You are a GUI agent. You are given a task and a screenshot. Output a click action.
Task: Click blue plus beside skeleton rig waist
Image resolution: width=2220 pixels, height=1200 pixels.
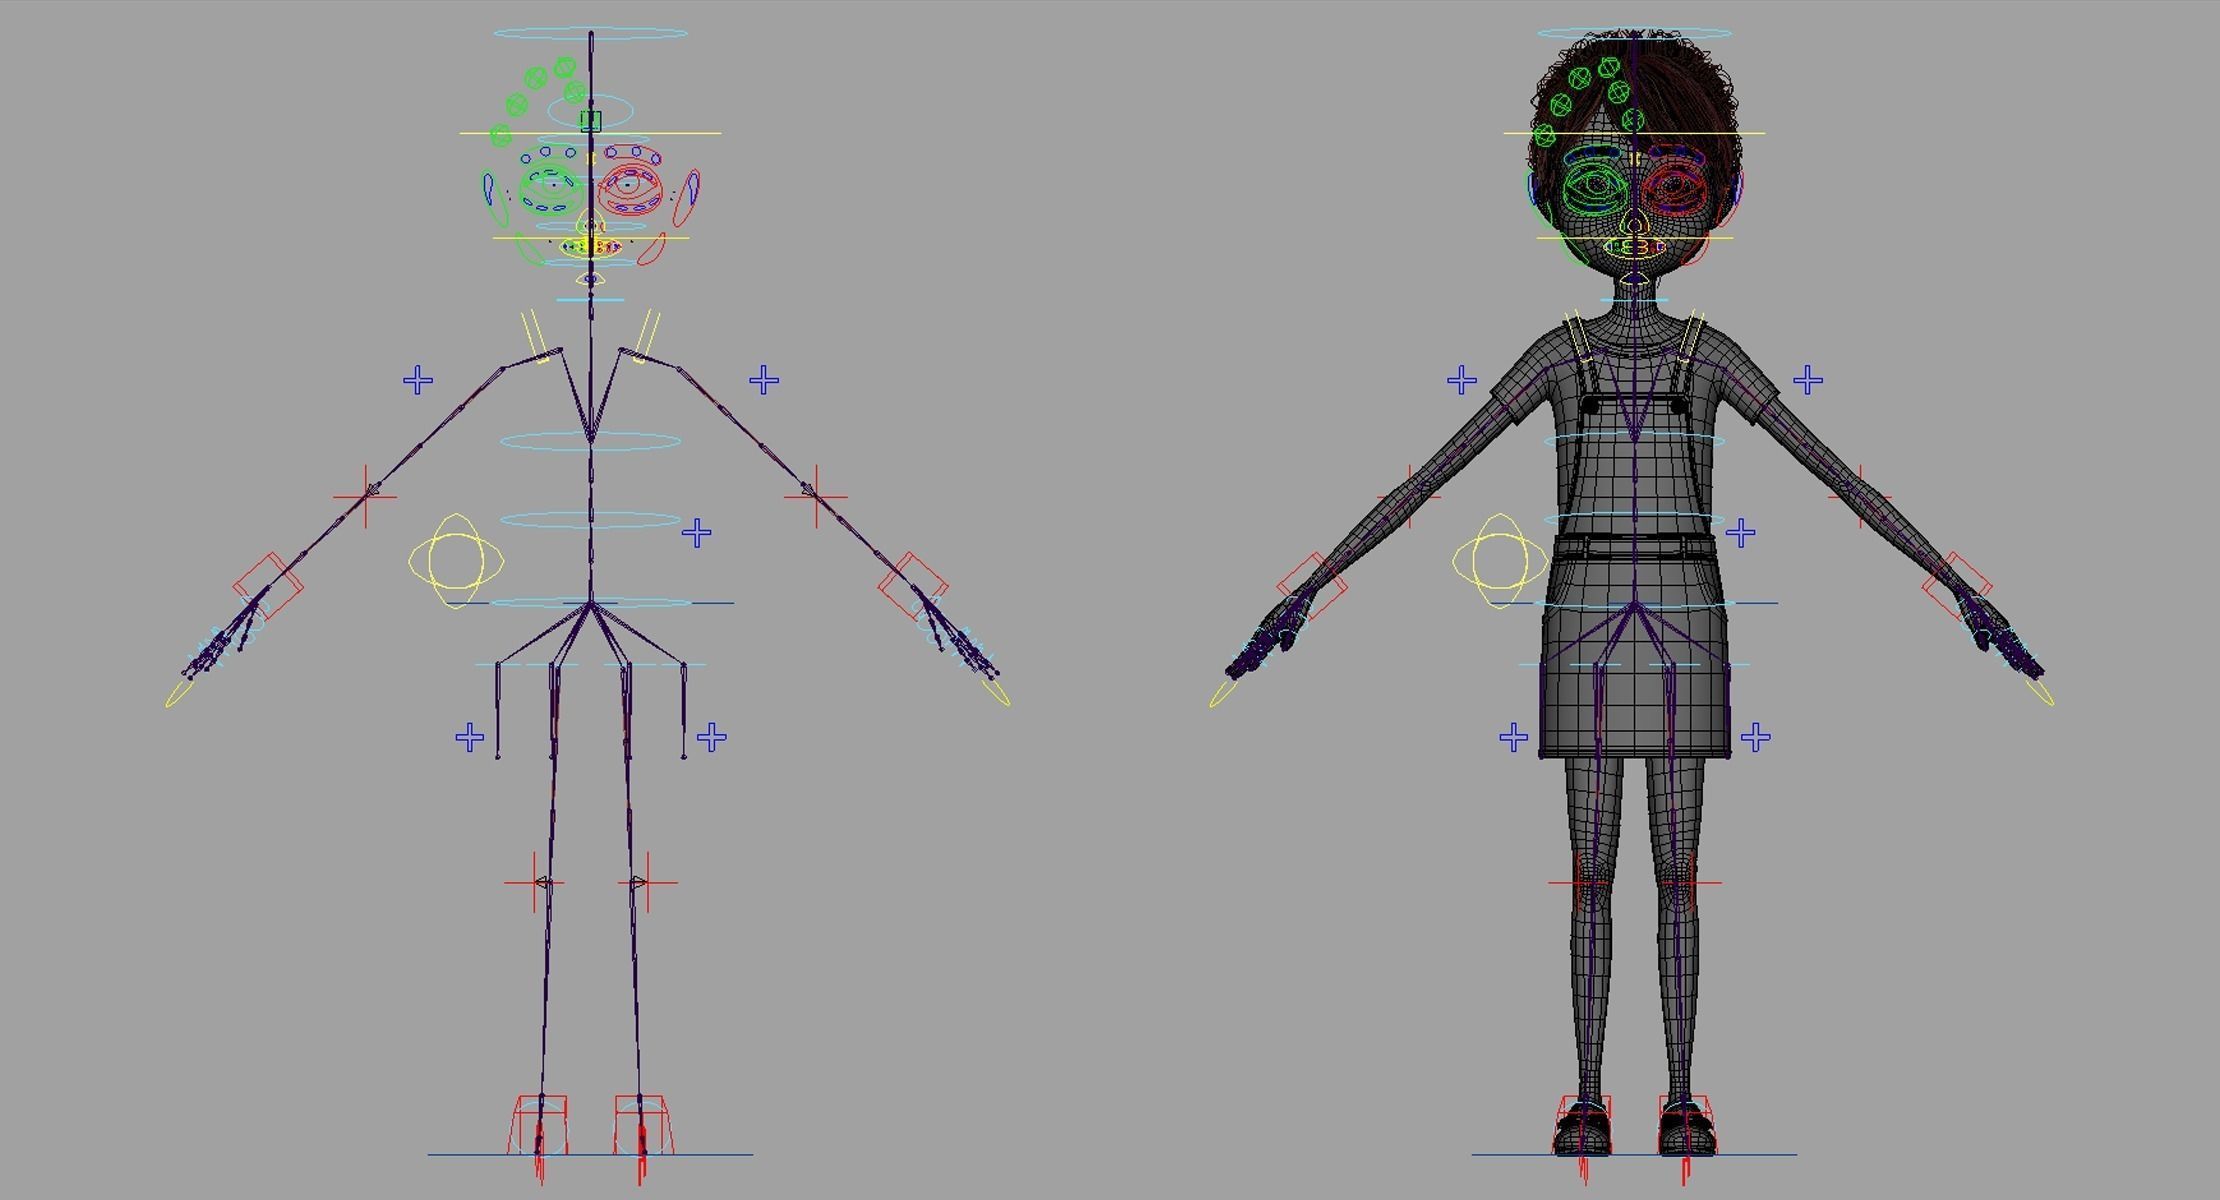click(697, 533)
